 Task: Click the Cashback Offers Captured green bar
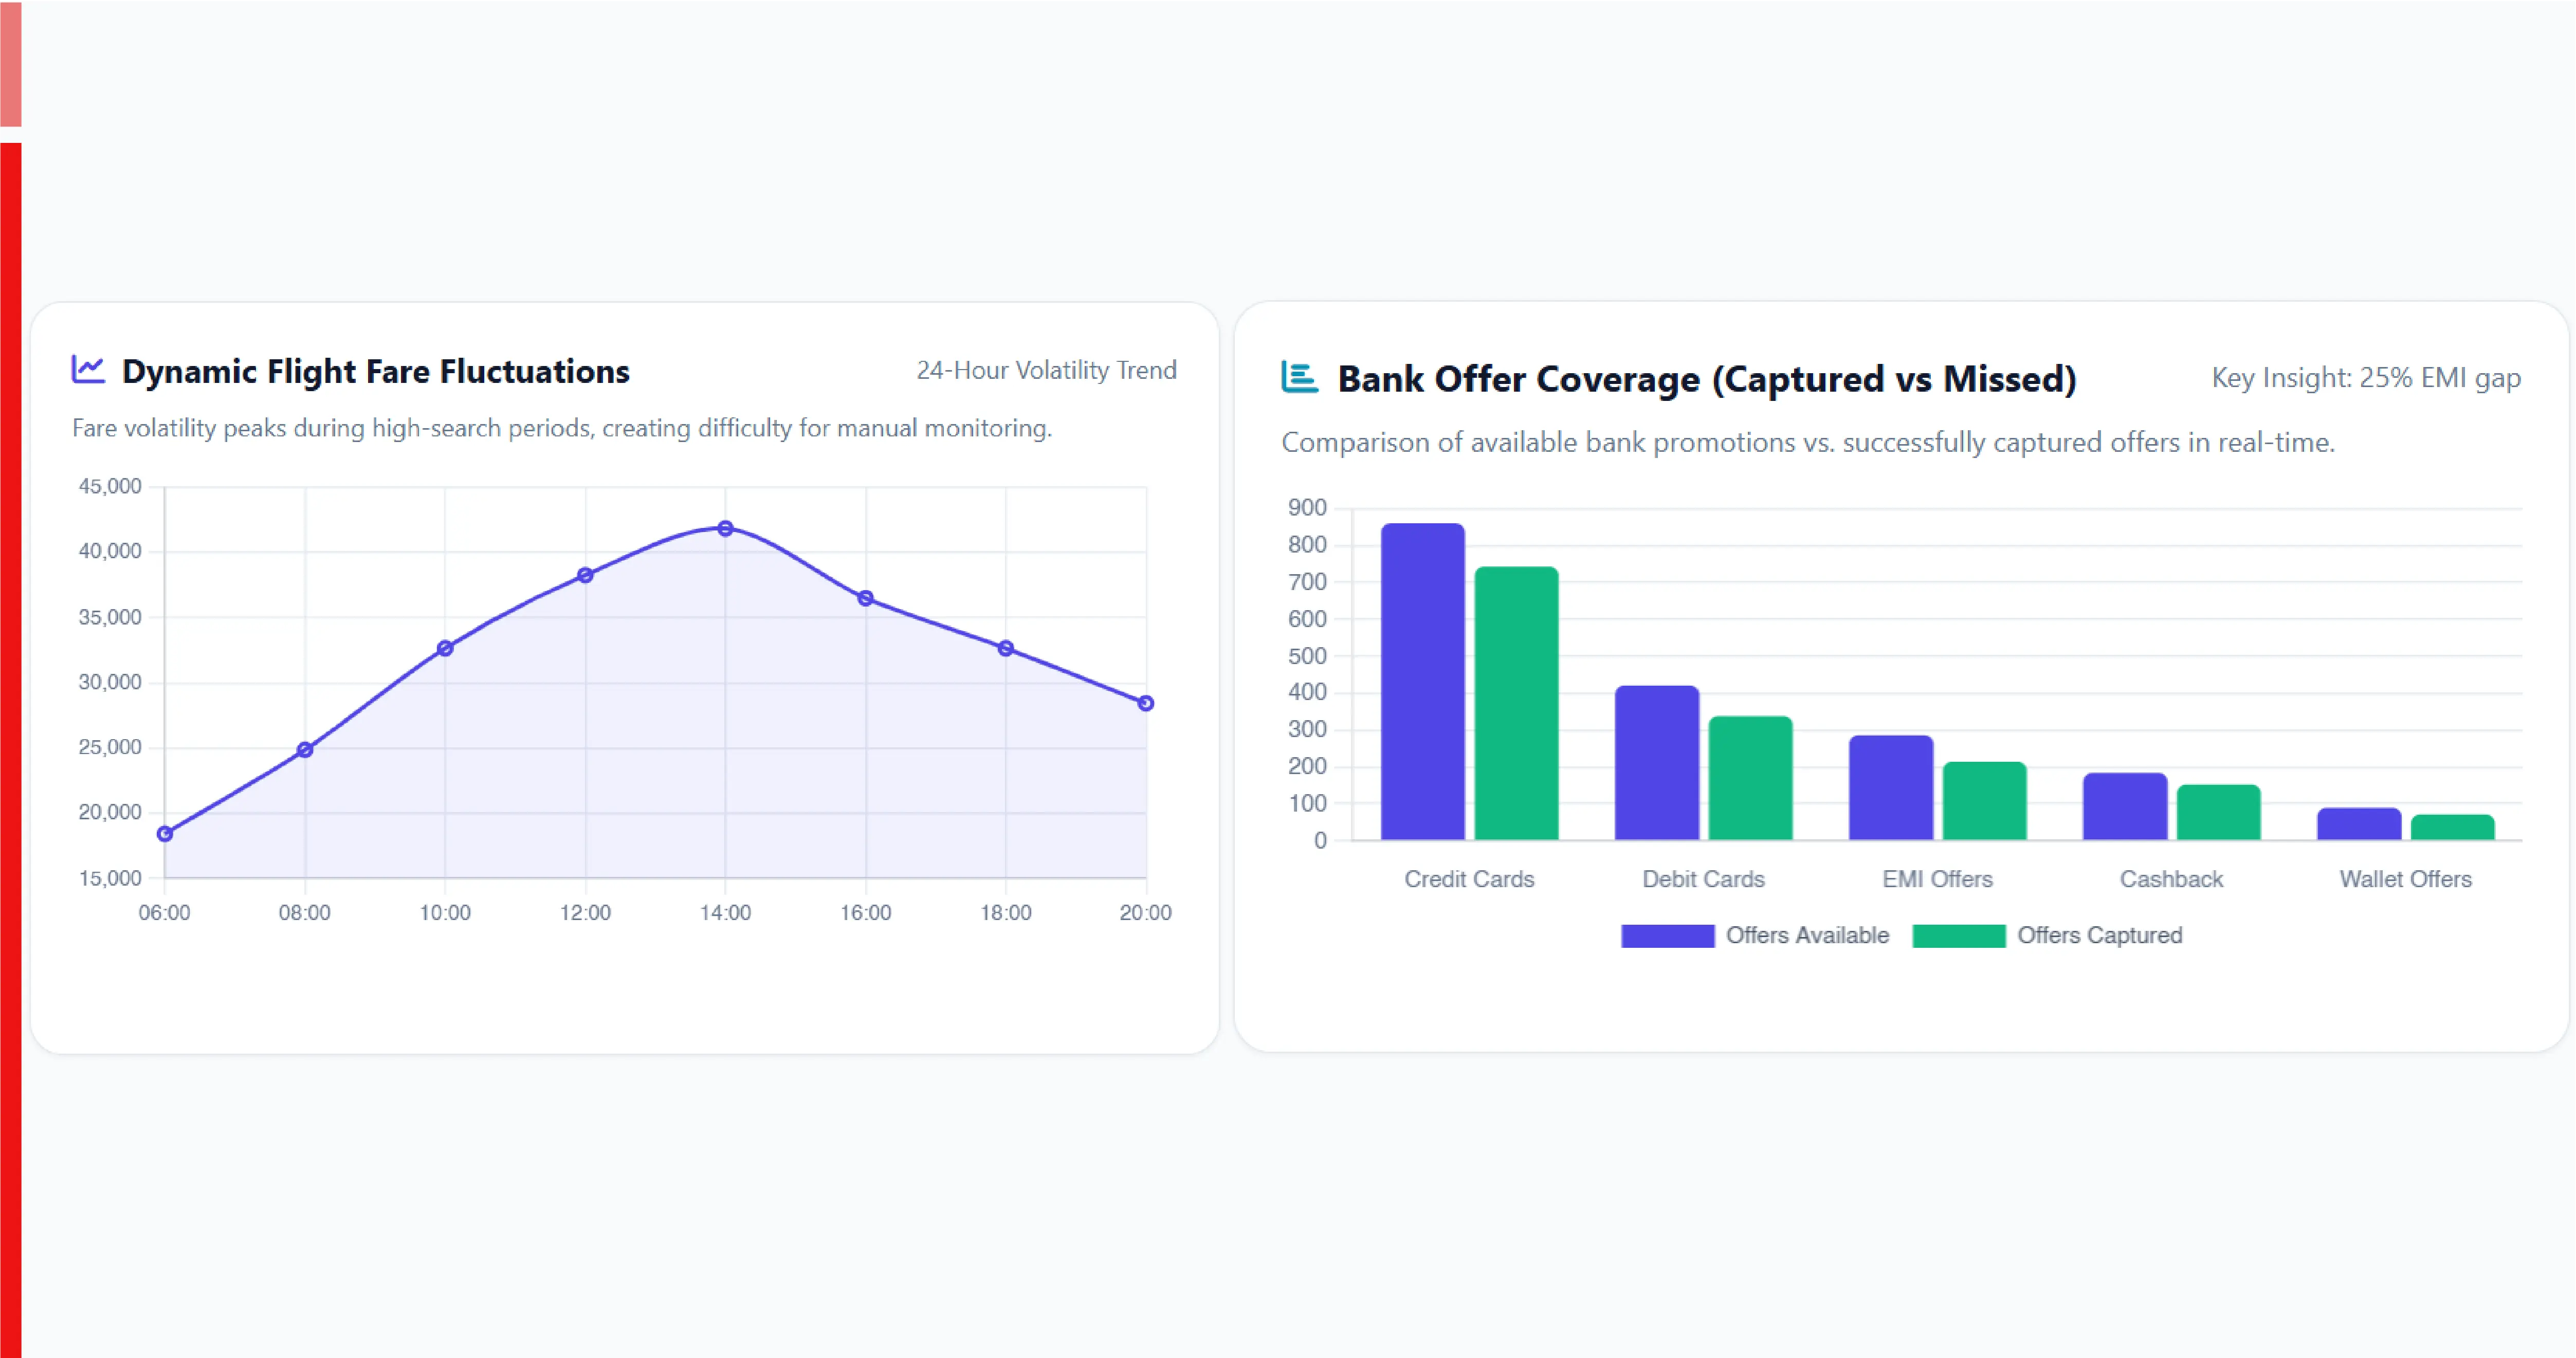2218,812
